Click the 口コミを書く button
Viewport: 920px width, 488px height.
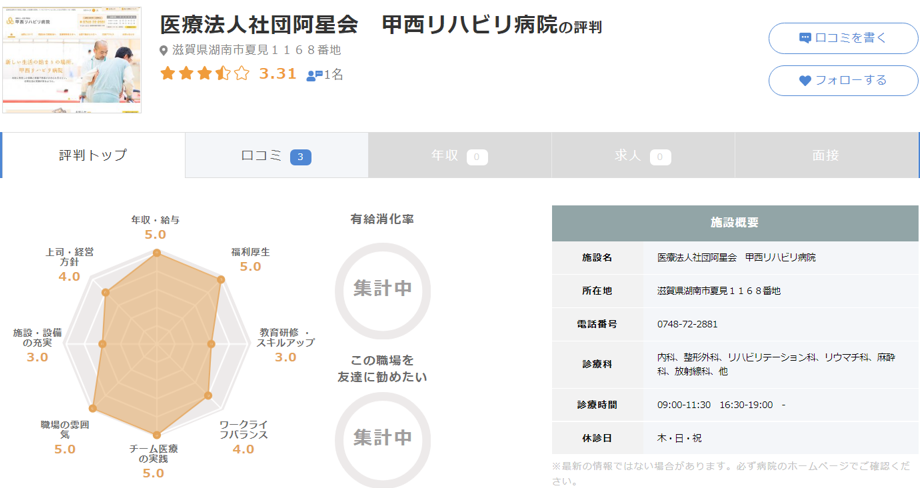pos(843,38)
